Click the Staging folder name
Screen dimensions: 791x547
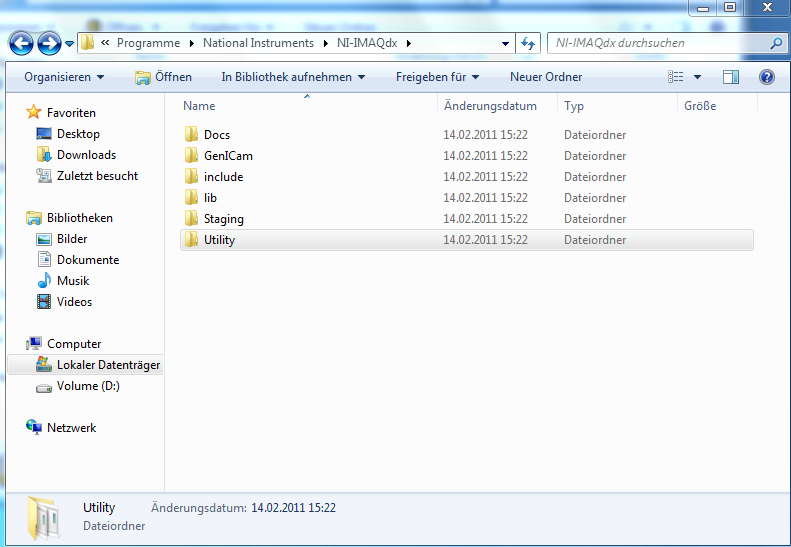coord(223,219)
